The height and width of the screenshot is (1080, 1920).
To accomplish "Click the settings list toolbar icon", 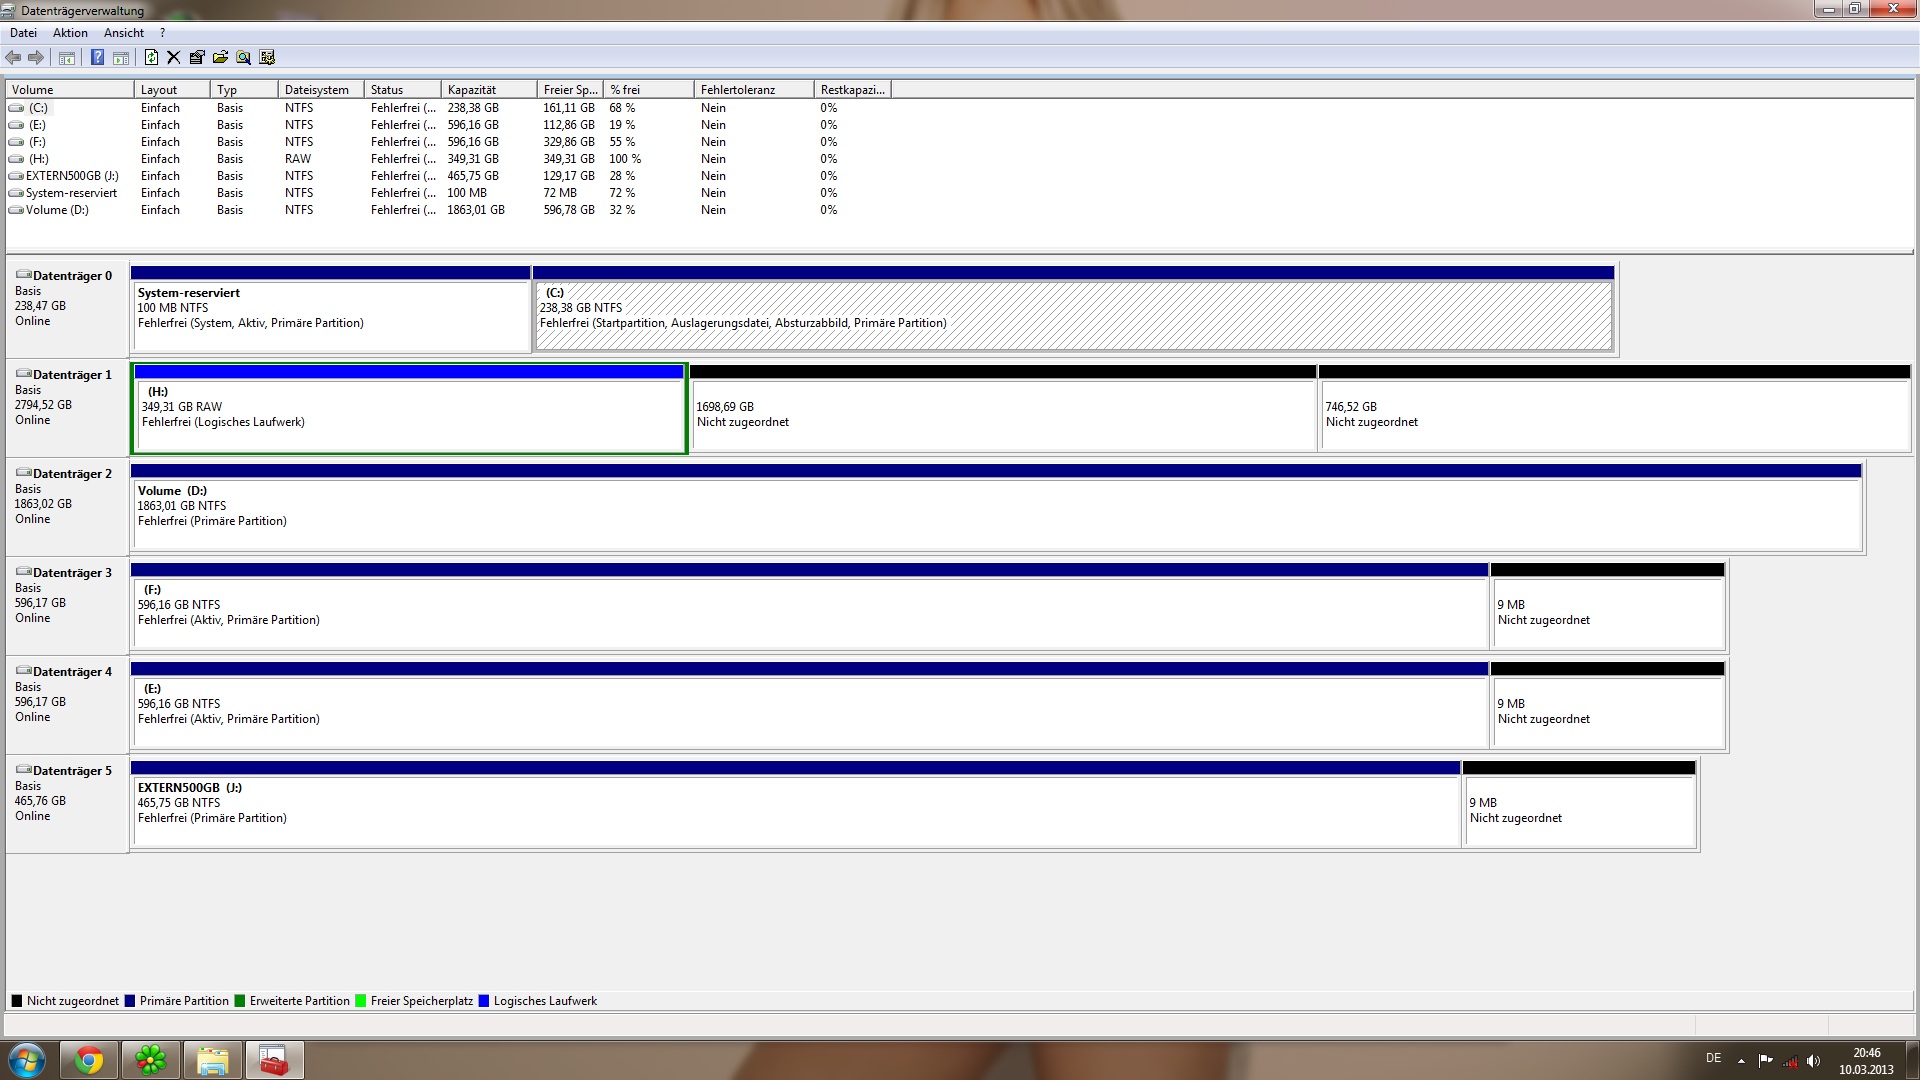I will (267, 58).
